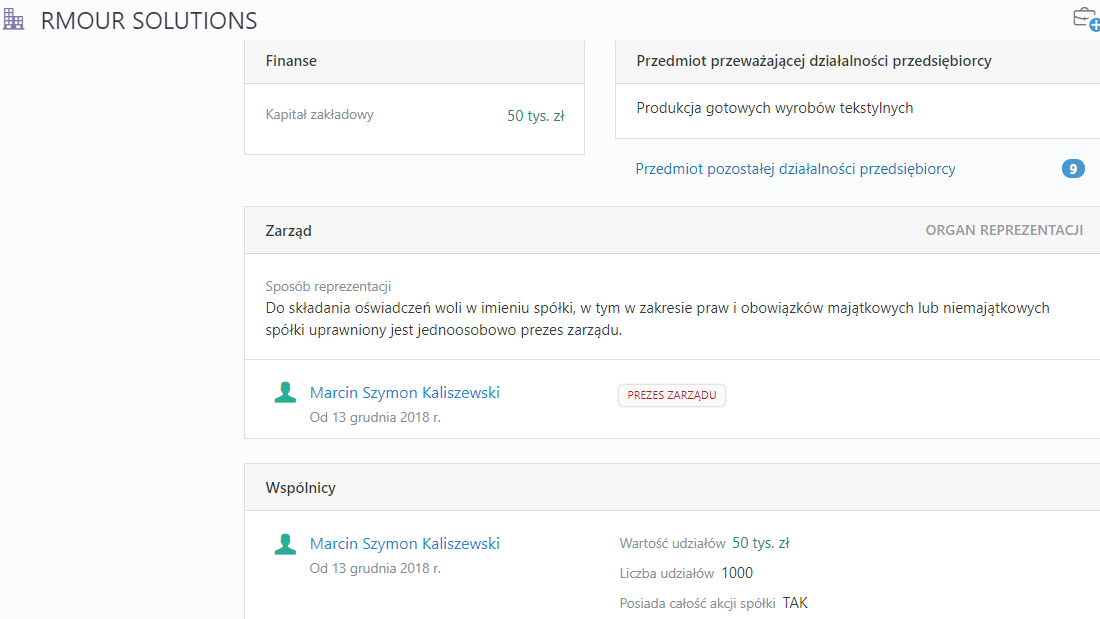This screenshot has width=1100, height=619.
Task: Click the person icon in the Wspólnicy section
Action: pos(285,544)
